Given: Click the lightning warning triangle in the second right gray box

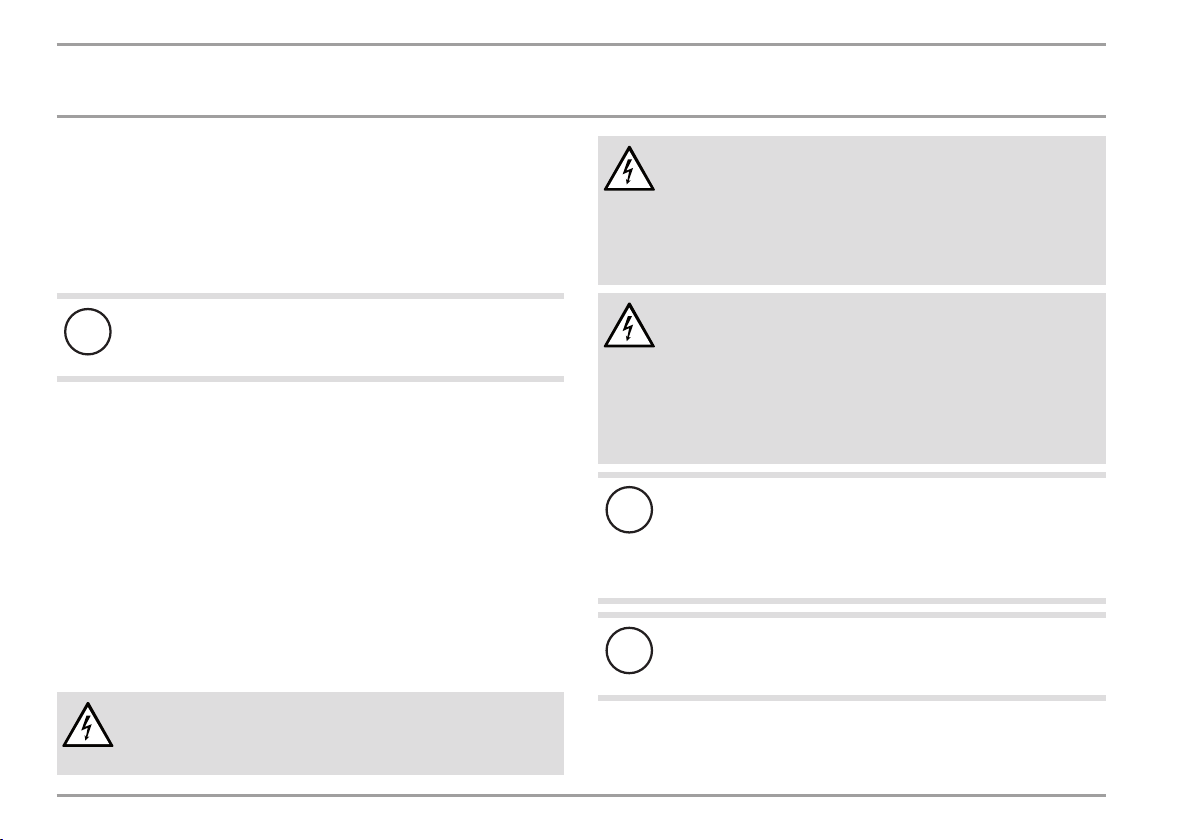Looking at the screenshot, I should (629, 325).
